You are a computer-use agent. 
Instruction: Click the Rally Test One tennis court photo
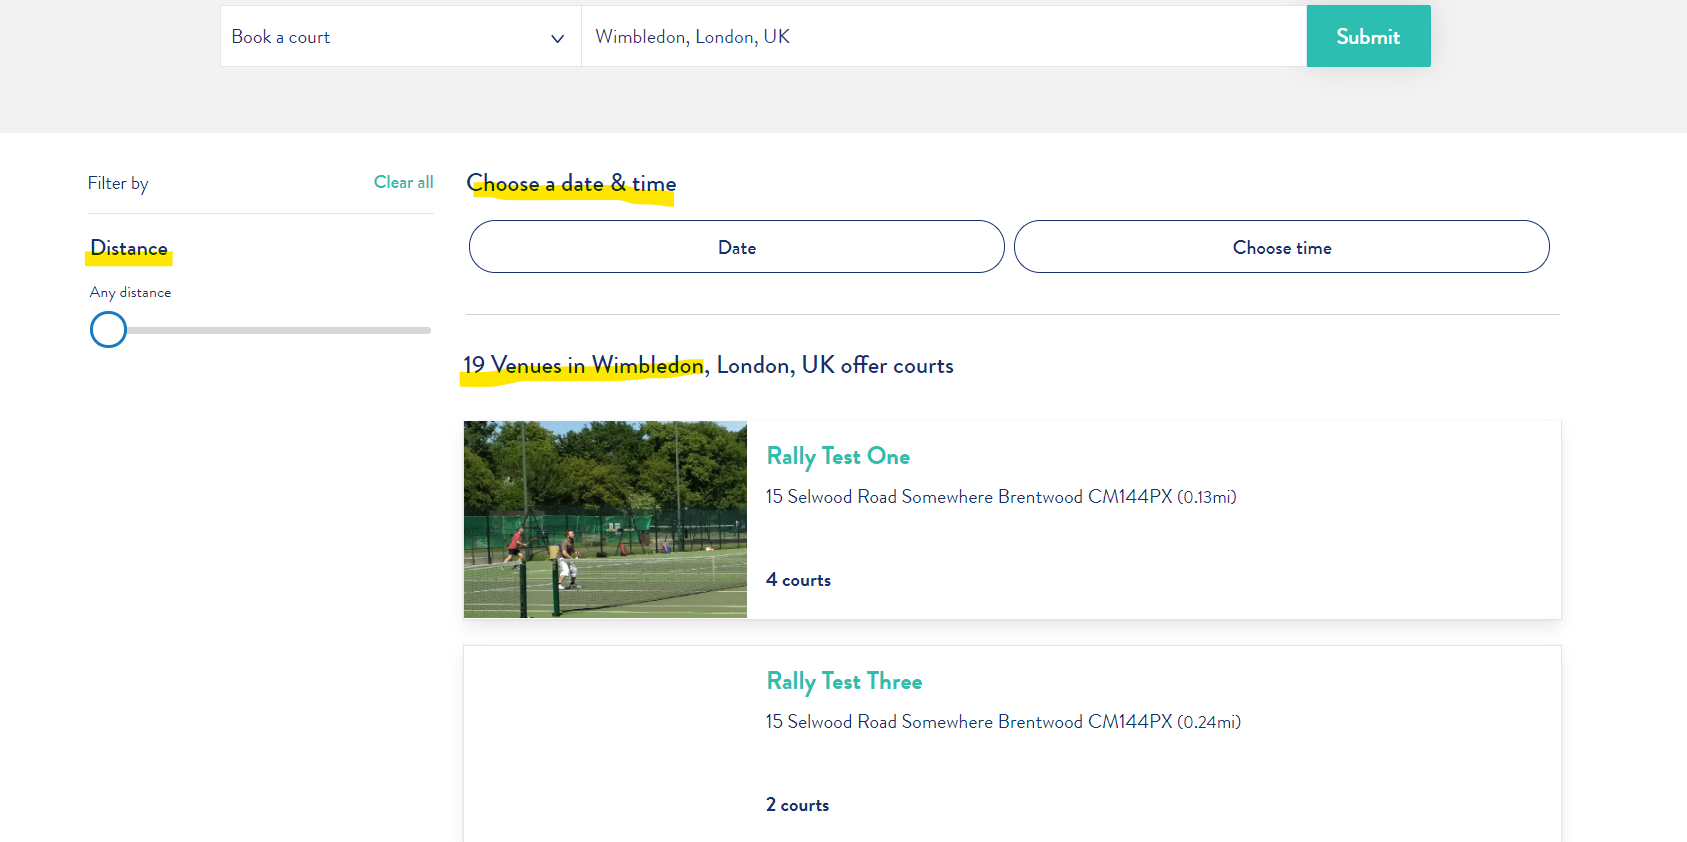[x=605, y=519]
